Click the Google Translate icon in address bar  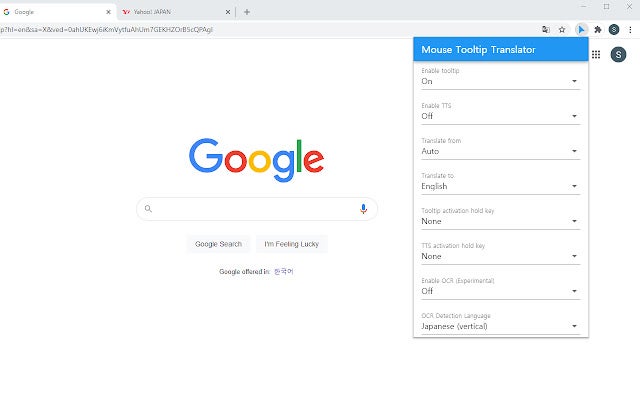(x=546, y=29)
